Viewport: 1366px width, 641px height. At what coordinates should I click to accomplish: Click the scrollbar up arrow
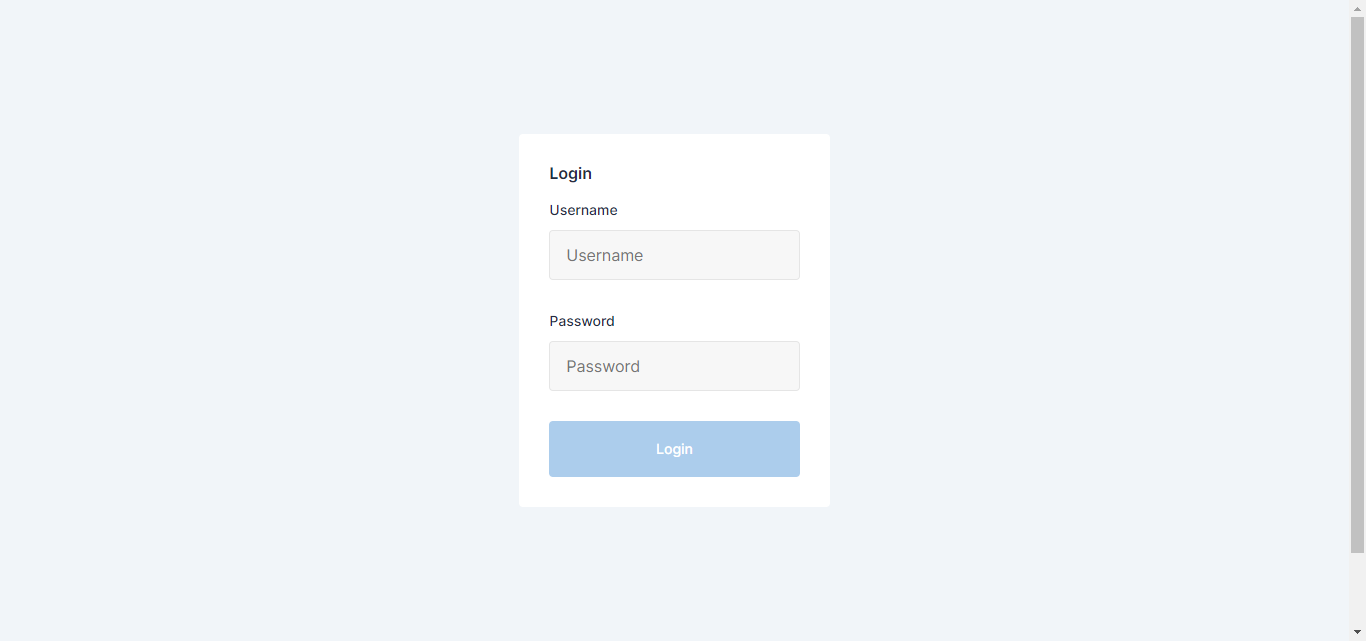[1357, 8]
